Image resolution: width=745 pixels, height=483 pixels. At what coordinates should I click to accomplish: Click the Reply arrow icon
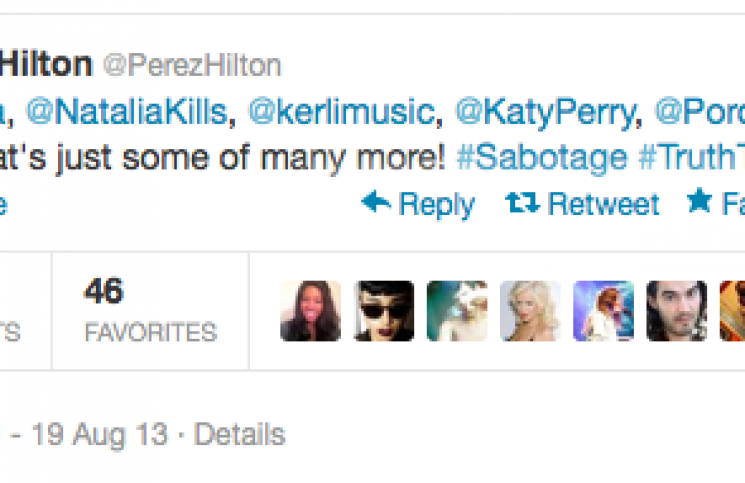click(375, 203)
